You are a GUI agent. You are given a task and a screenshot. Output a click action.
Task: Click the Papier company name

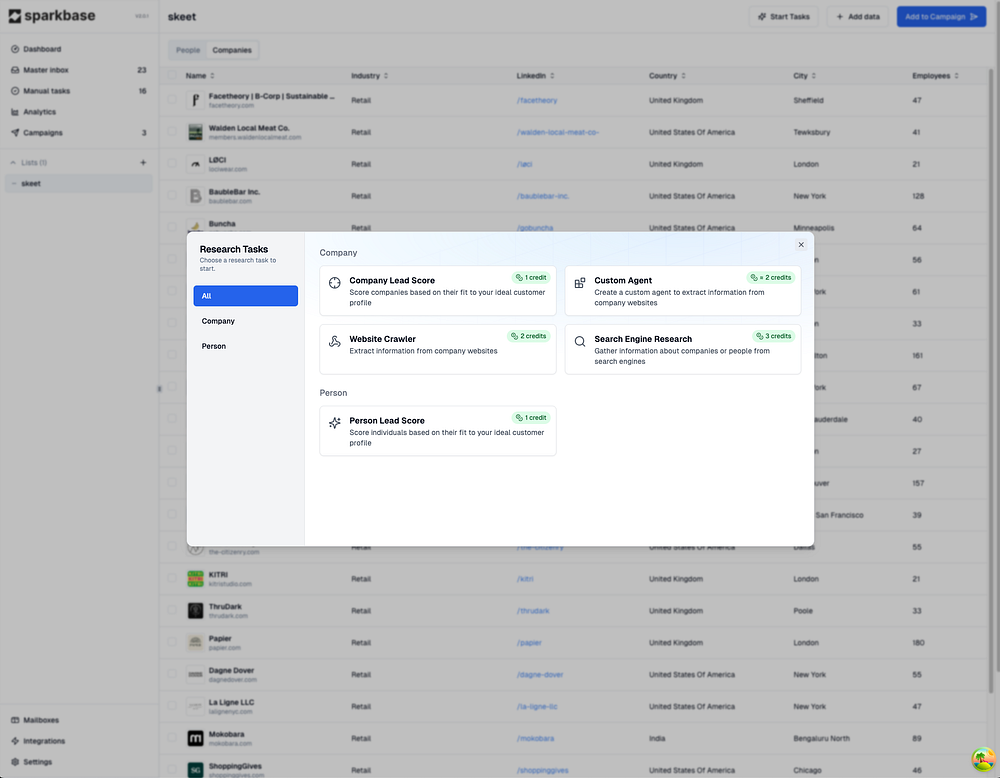(x=220, y=638)
